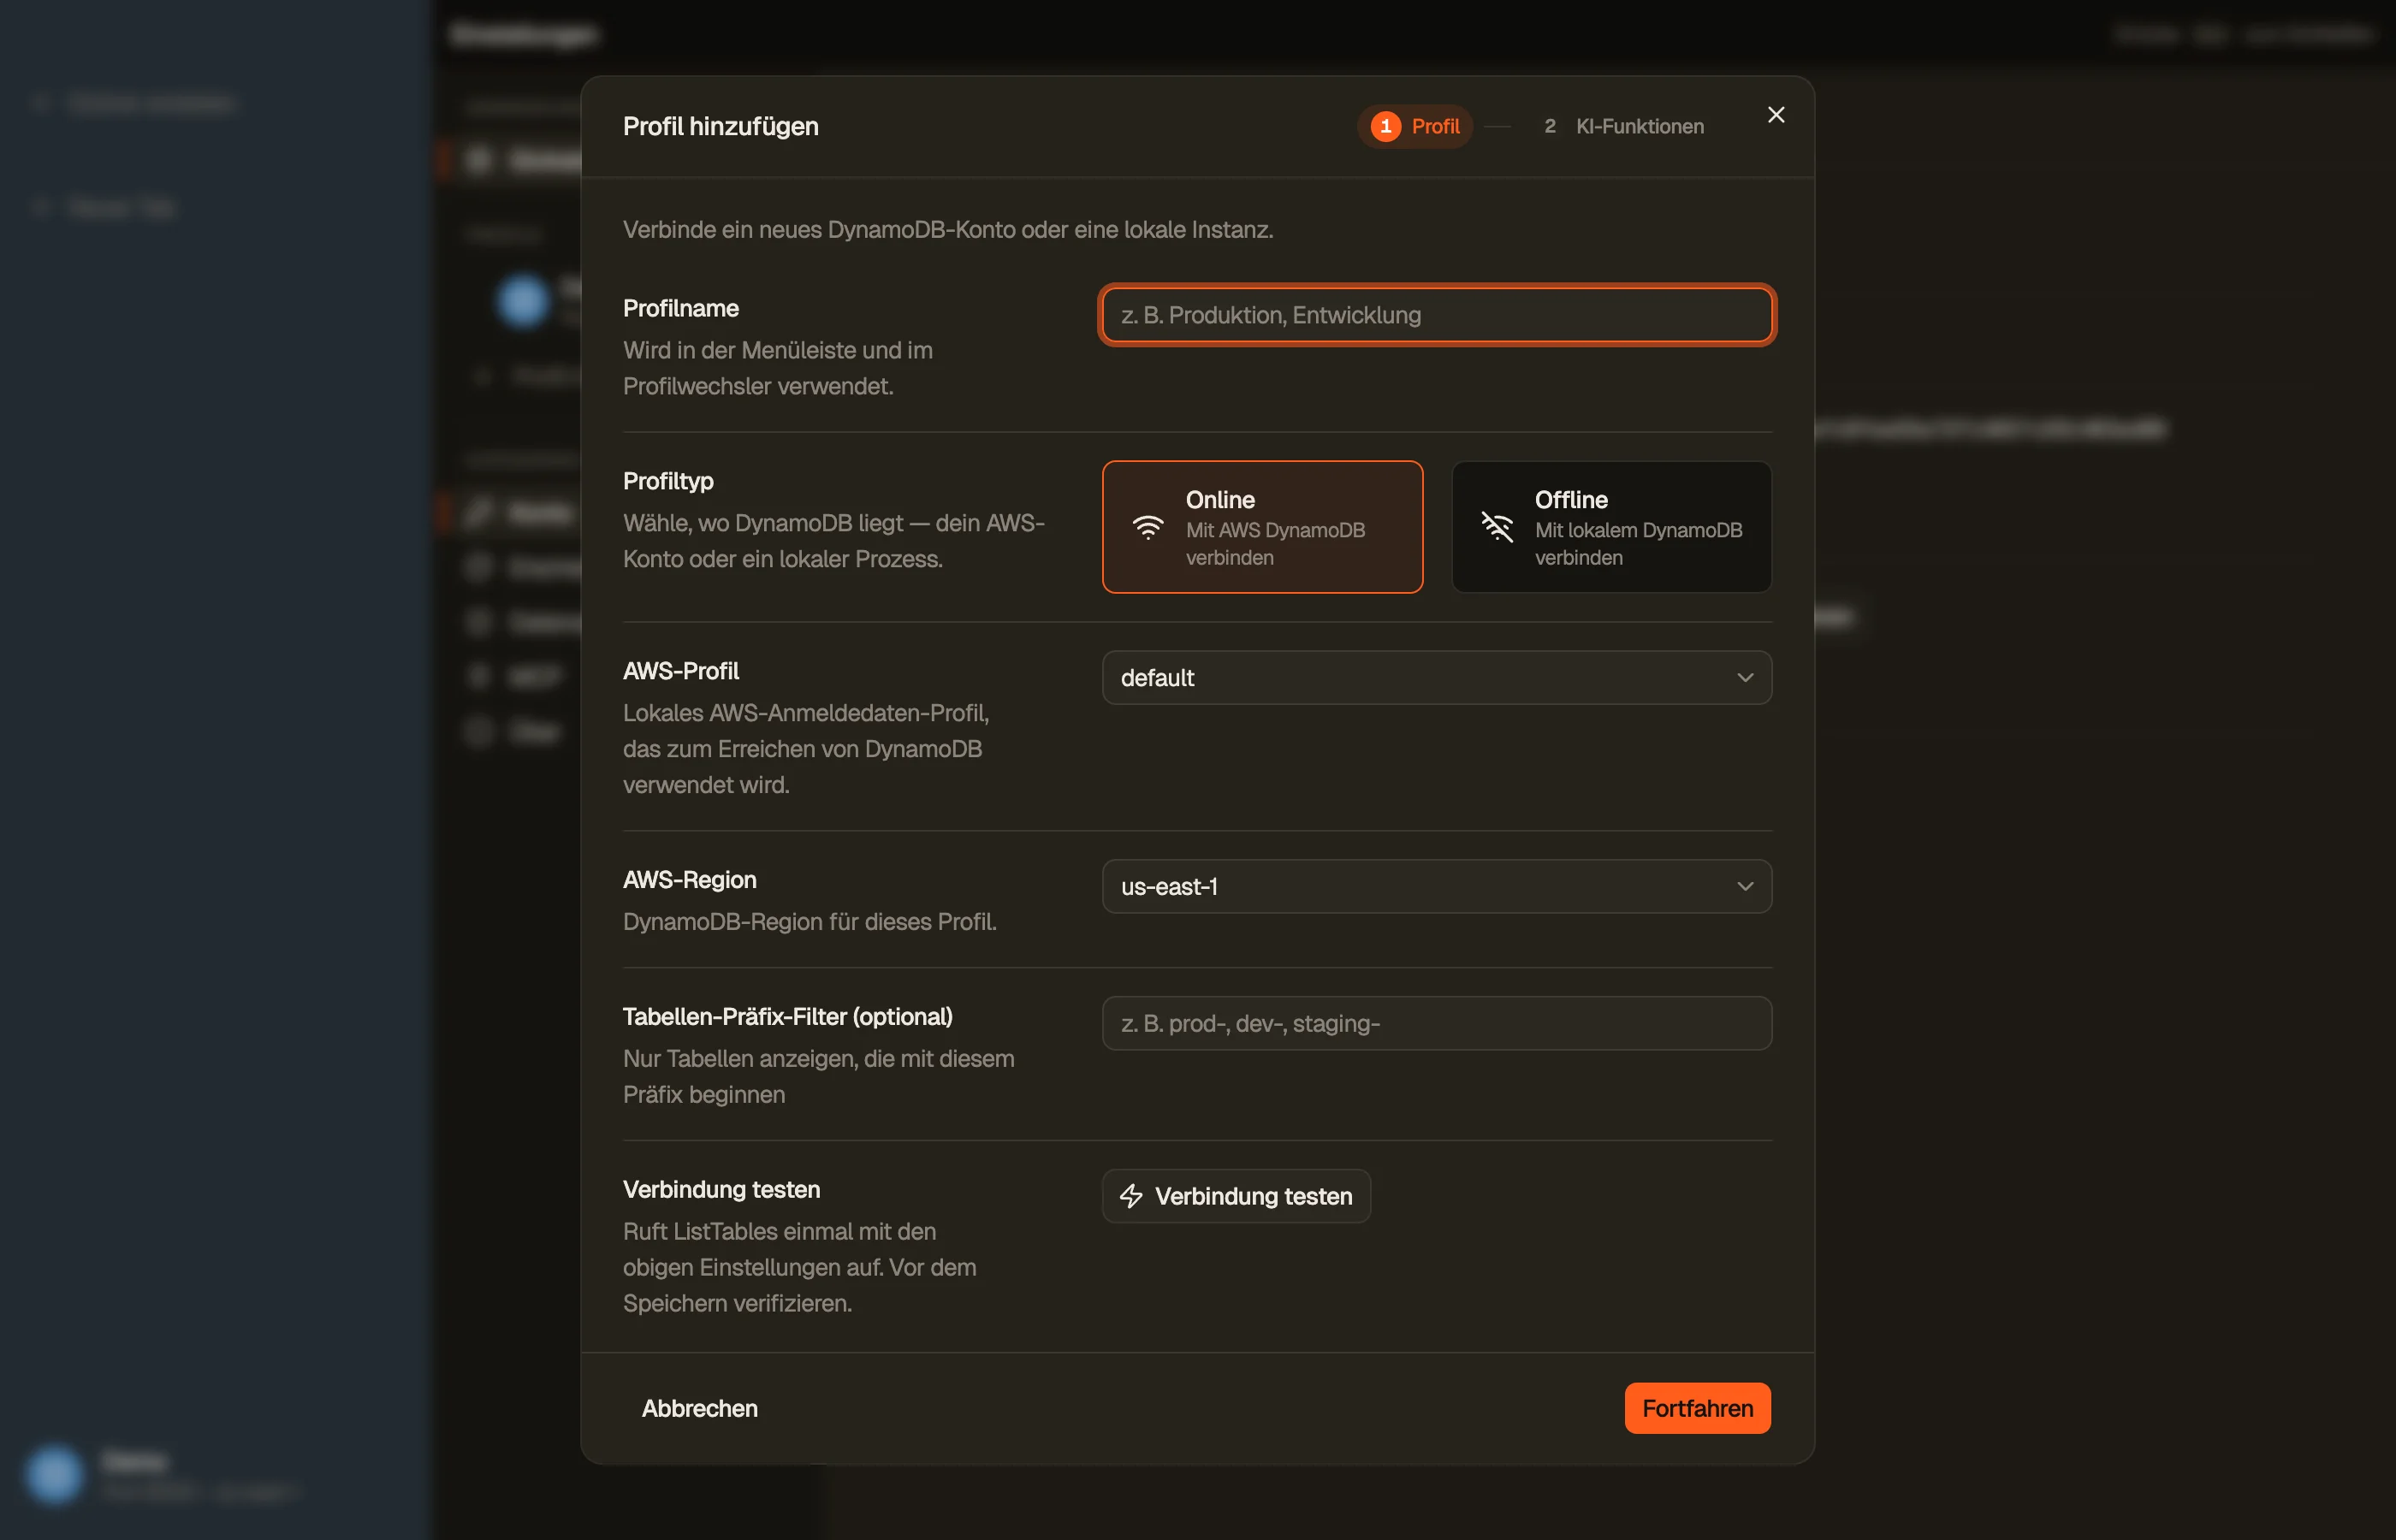Screen dimensions: 2396x1540
Task: Click the Wi-Fi-off icon on Offline card
Action: tap(1497, 527)
